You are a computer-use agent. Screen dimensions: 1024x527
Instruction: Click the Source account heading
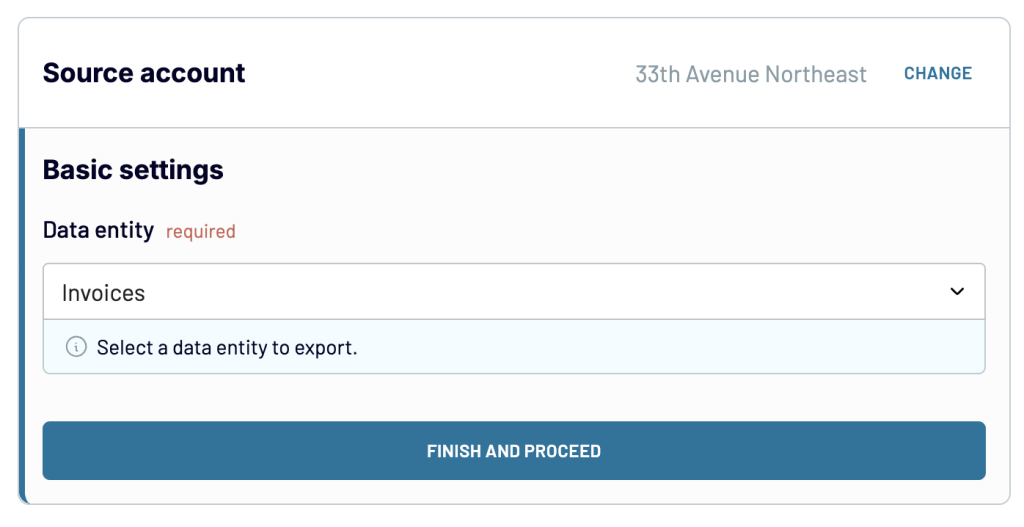pyautogui.click(x=144, y=73)
